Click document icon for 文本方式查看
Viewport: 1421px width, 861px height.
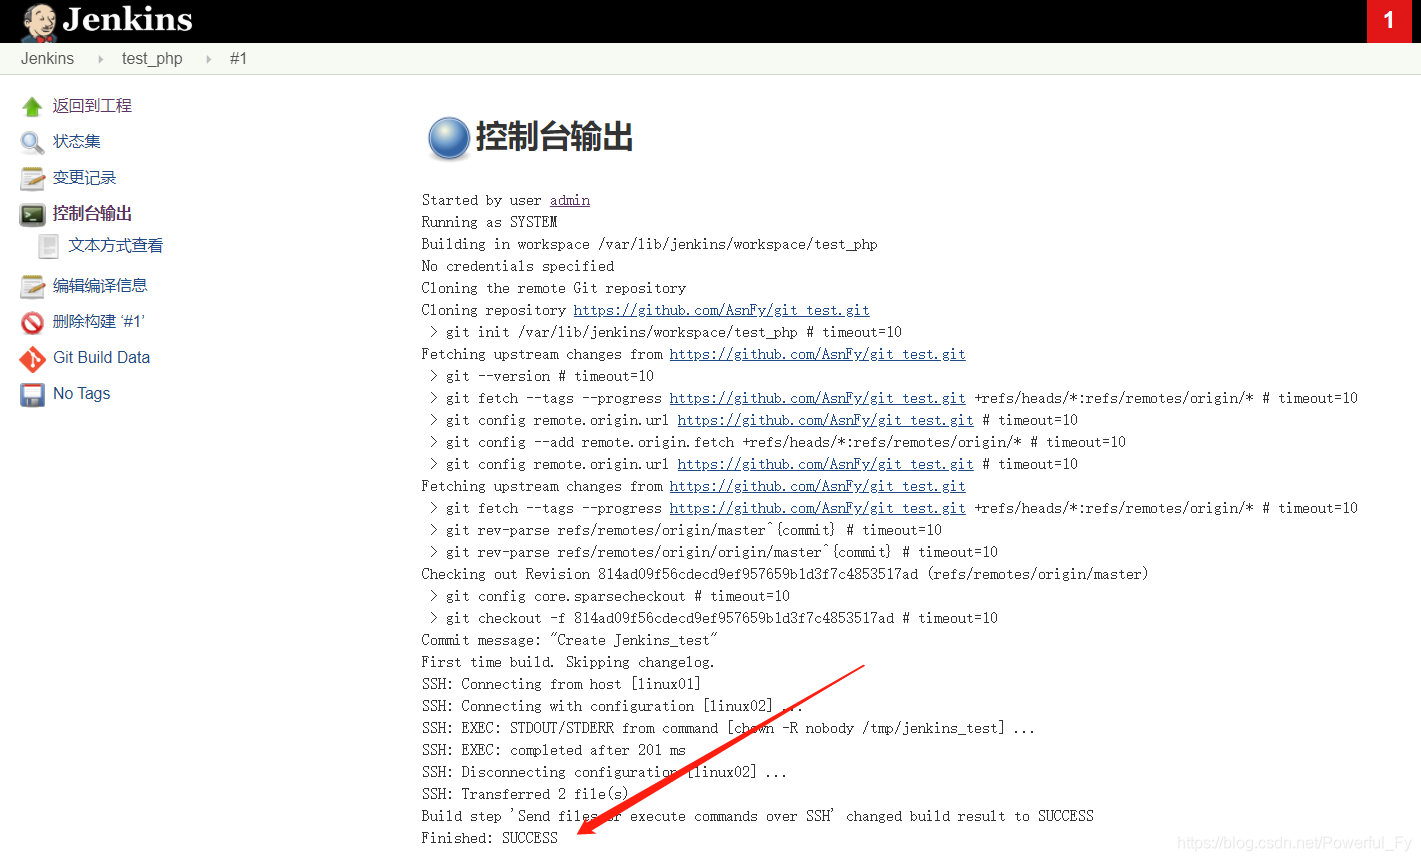(48, 246)
